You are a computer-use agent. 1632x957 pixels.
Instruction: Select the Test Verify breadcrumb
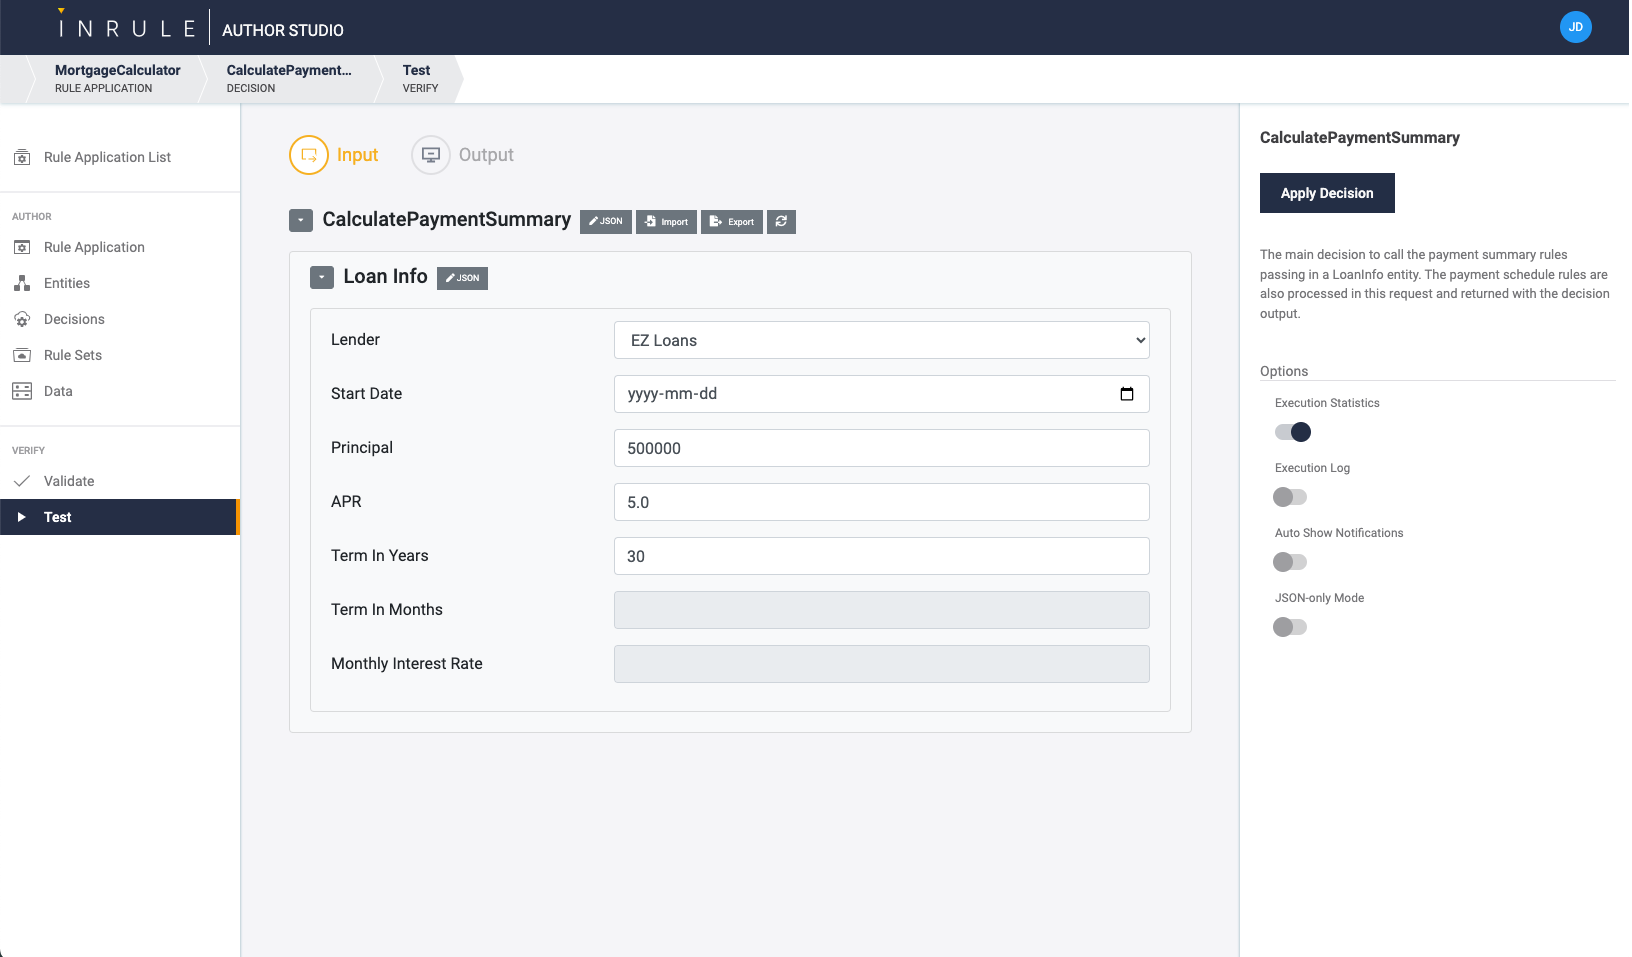click(420, 78)
